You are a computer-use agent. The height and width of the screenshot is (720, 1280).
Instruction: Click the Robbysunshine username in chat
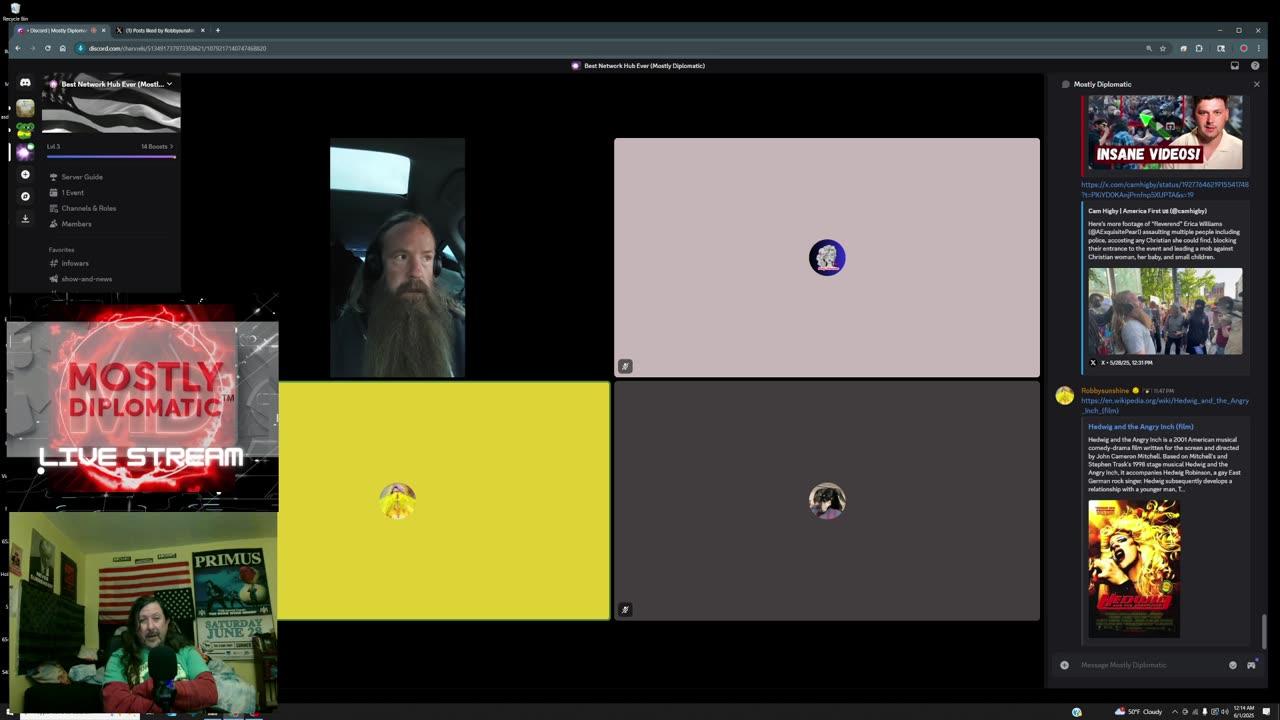(x=1105, y=391)
